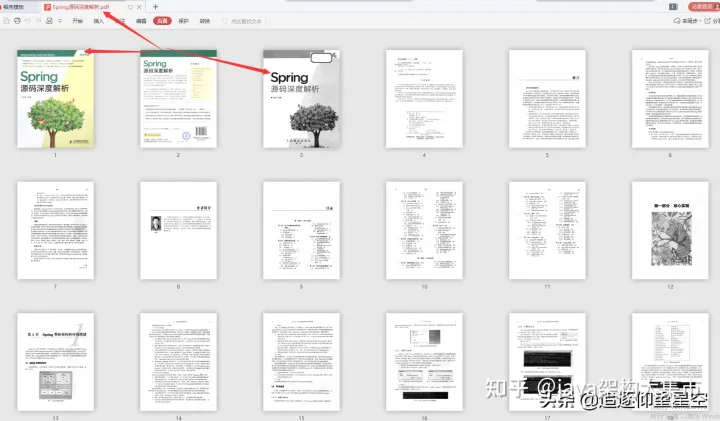720x421 pixels.
Task: Click the Save icon in quick toolbar
Action: (x=6, y=21)
